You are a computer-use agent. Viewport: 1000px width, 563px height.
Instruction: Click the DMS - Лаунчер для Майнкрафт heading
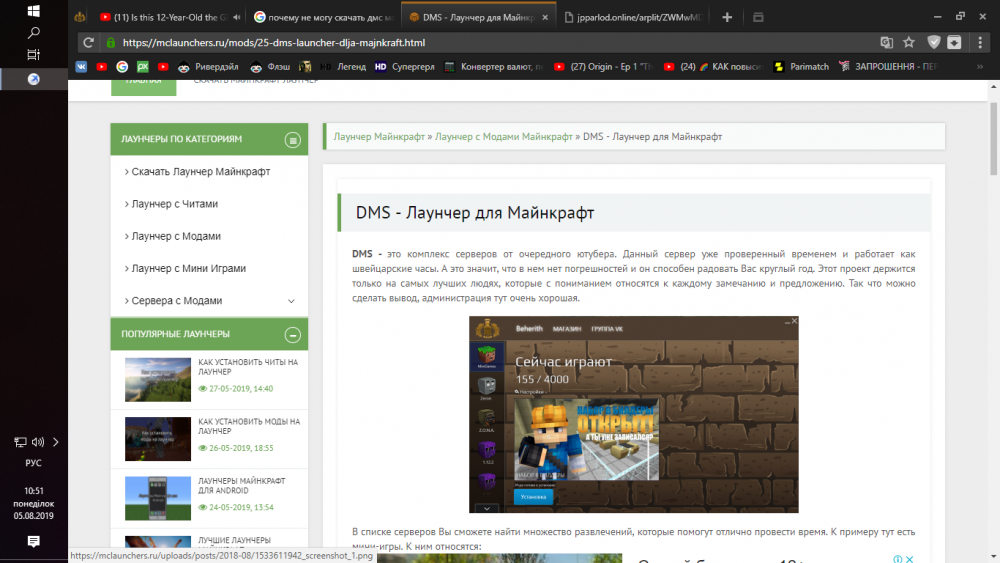point(474,212)
